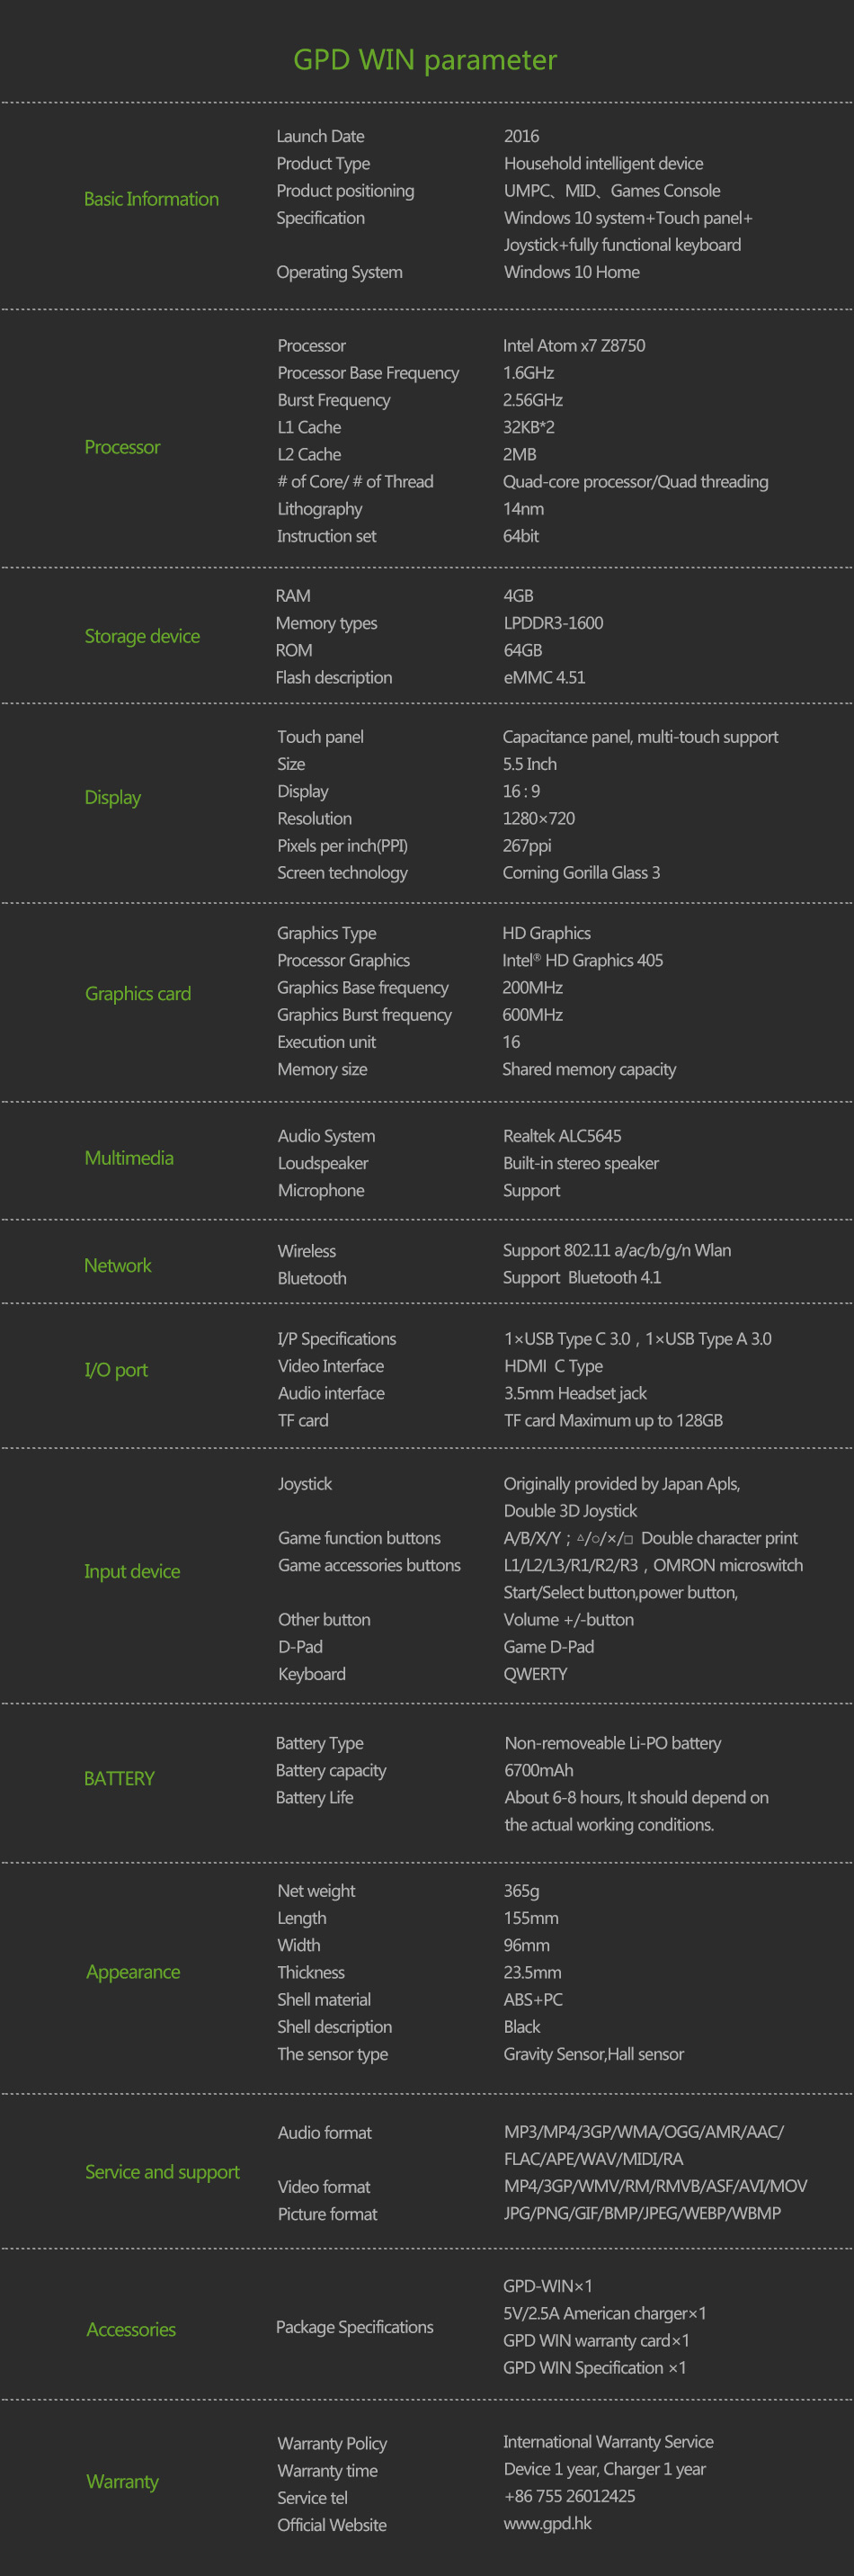Click the Storage device section heading

[142, 636]
